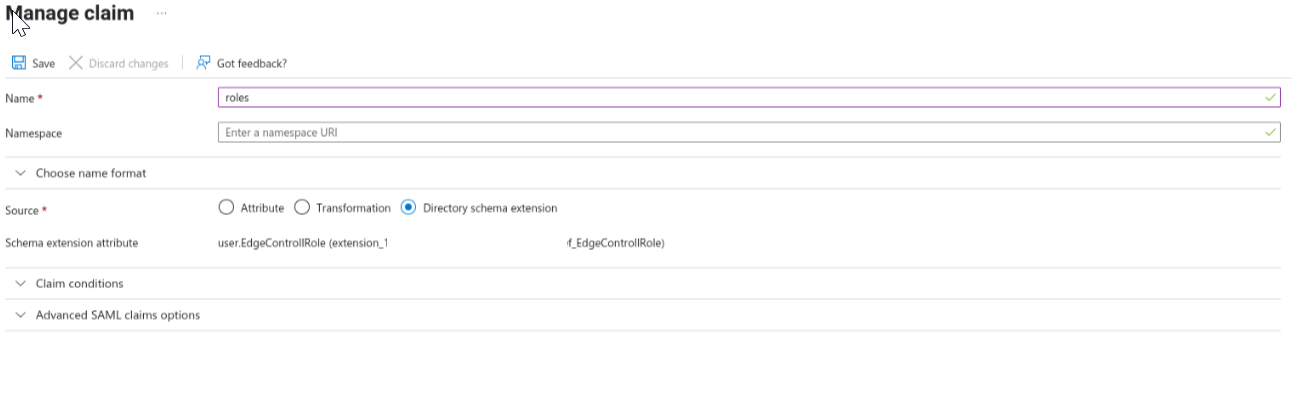Expand the Claim conditions section
This screenshot has width=1292, height=410.
pyautogui.click(x=80, y=284)
